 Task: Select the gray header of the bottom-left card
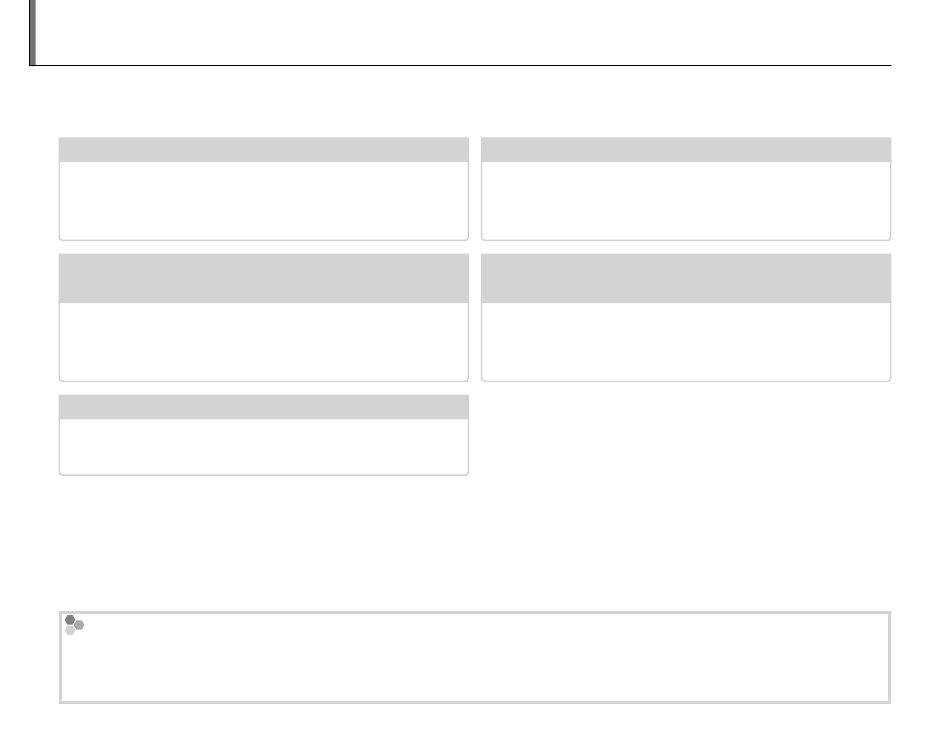pos(264,407)
